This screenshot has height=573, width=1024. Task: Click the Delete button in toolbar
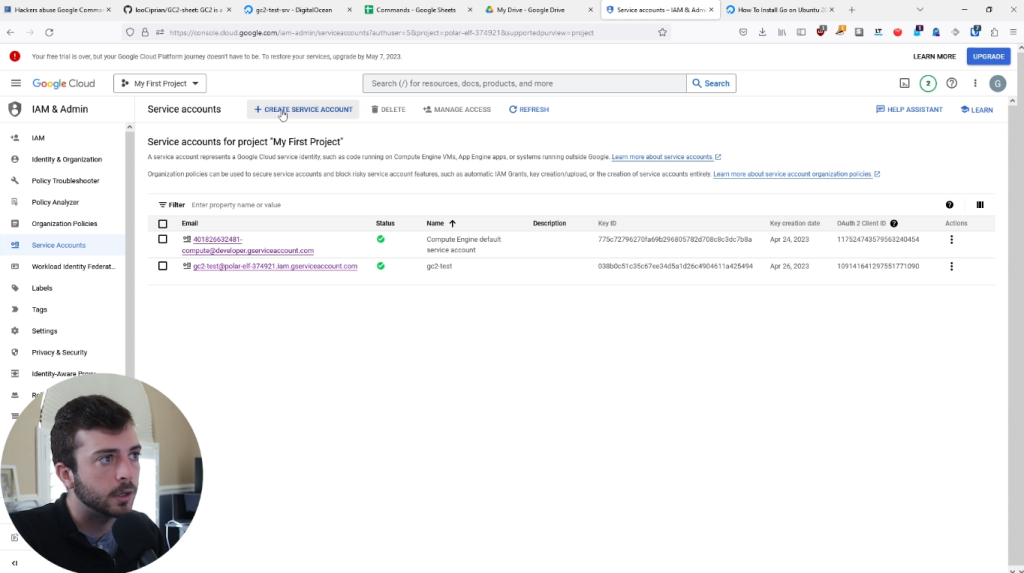click(x=389, y=109)
